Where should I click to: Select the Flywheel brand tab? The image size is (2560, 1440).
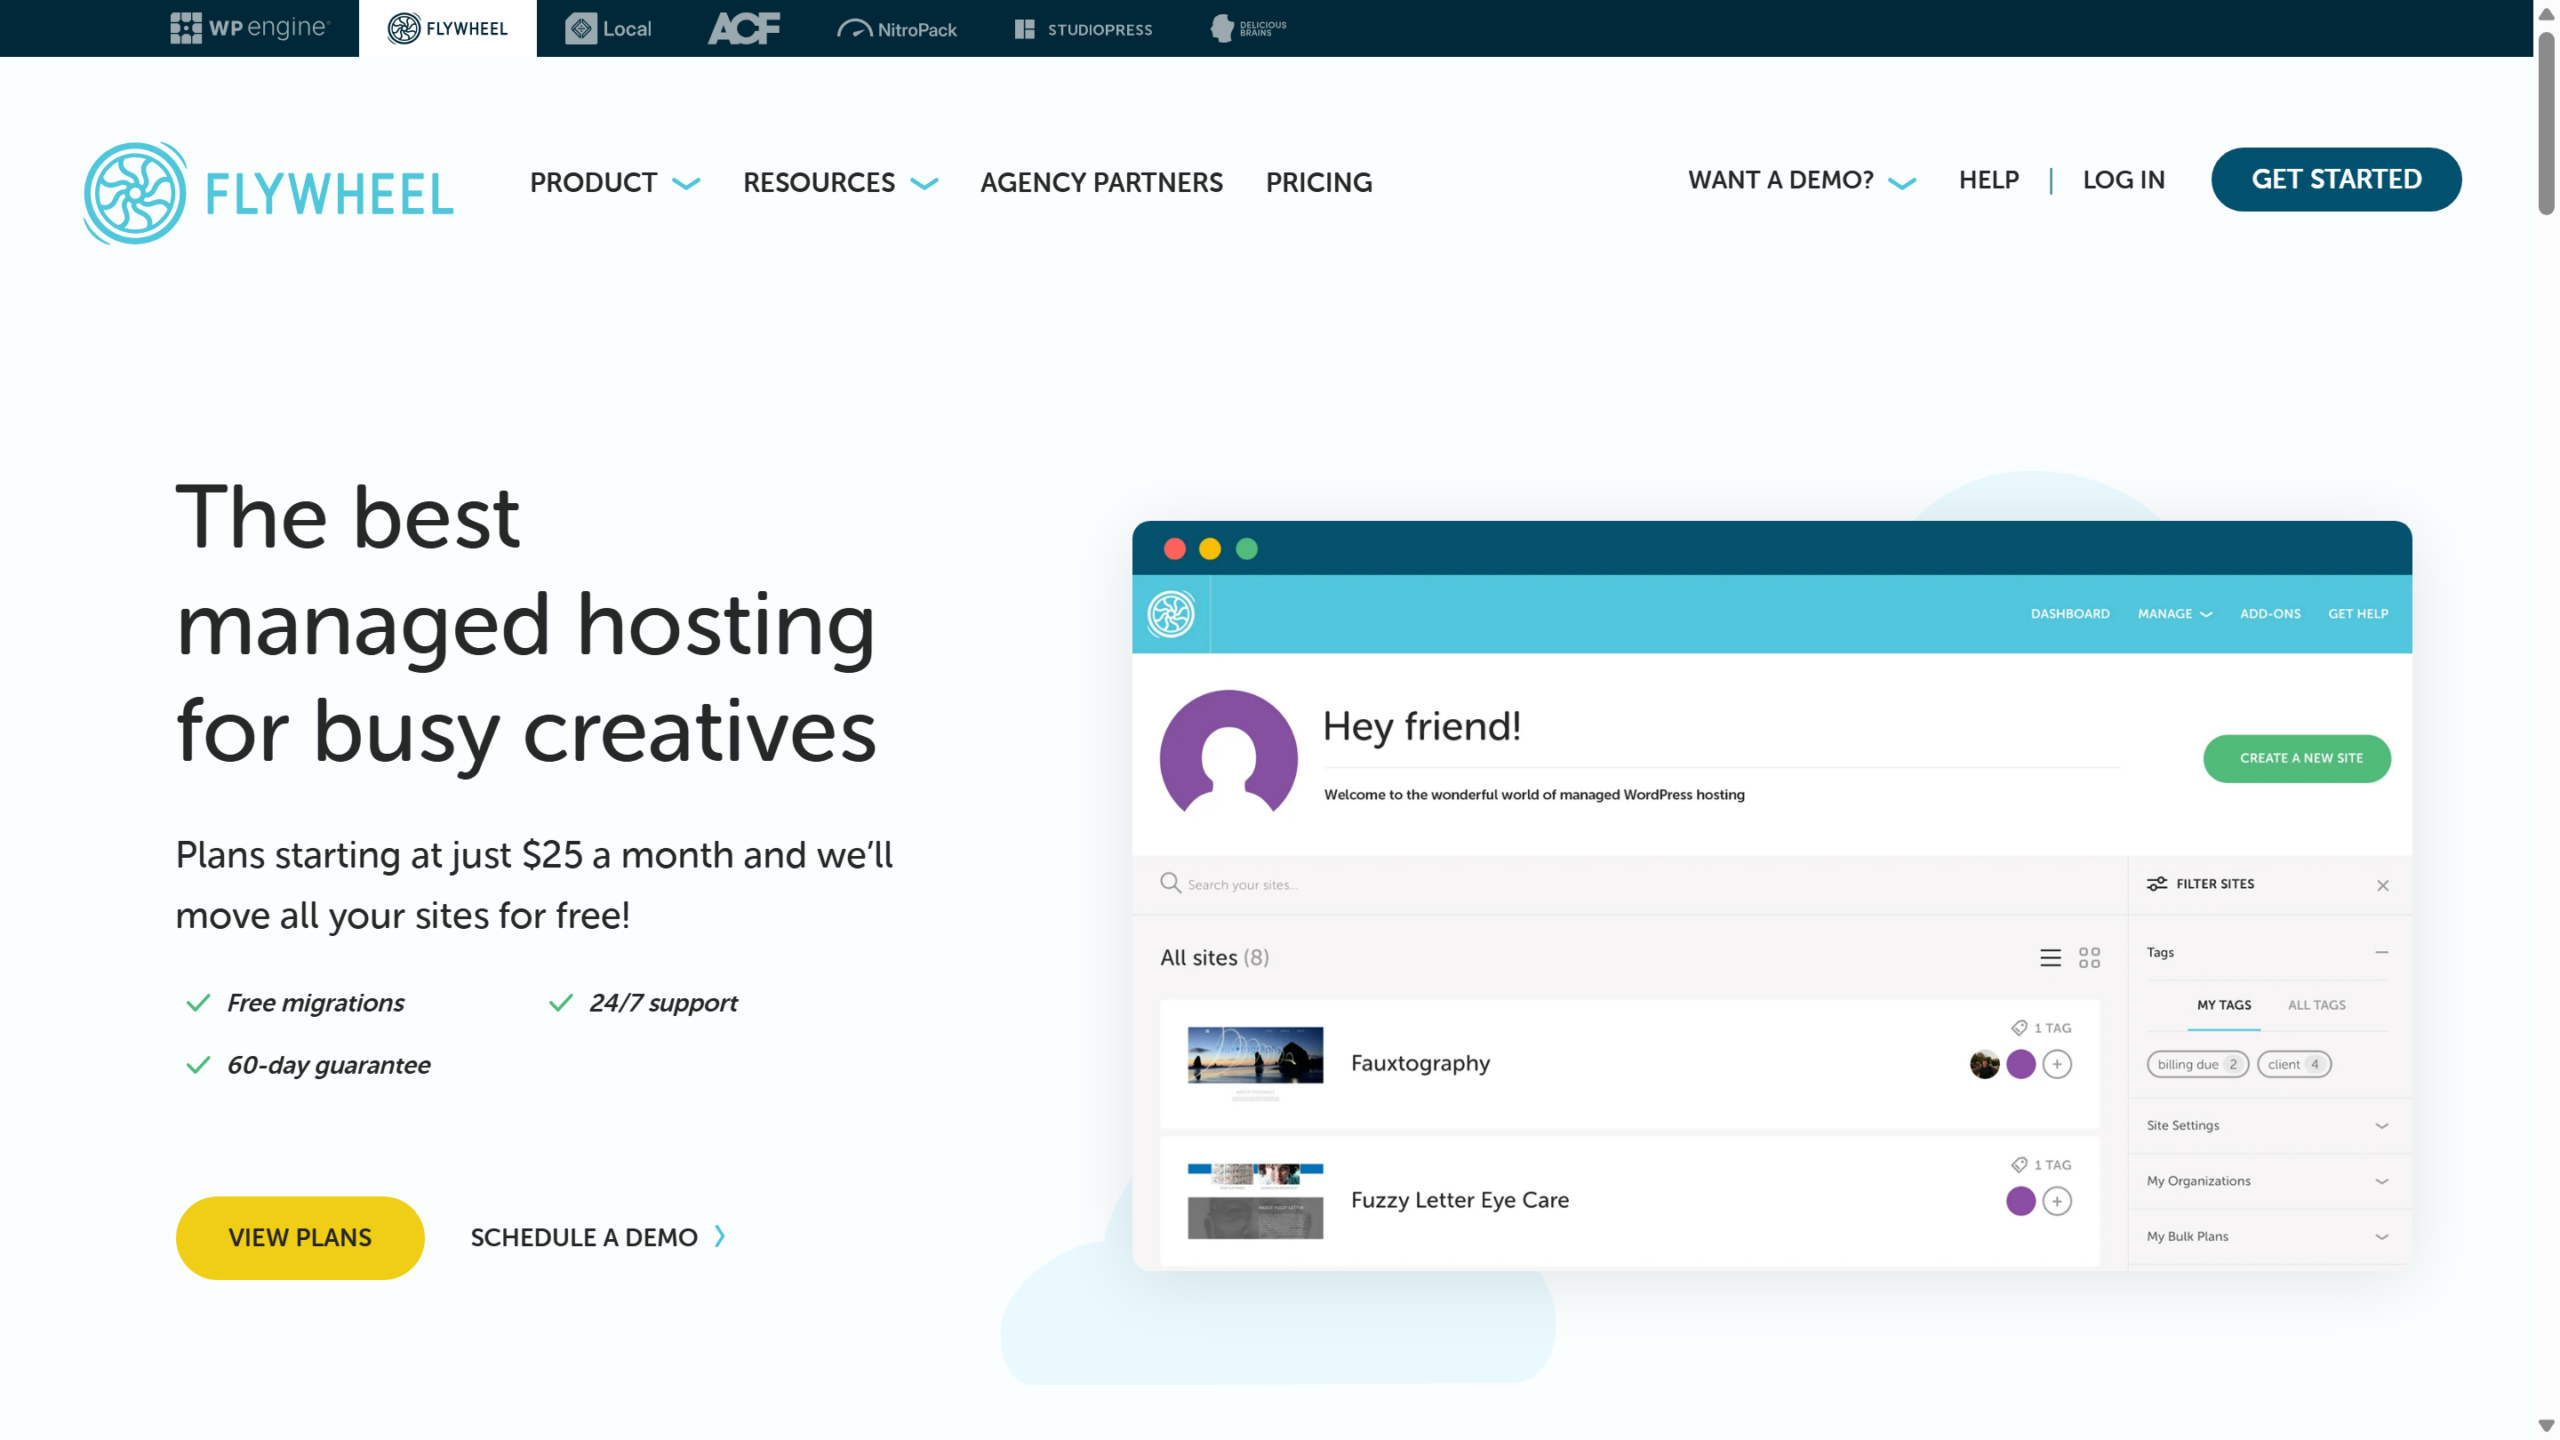click(x=447, y=28)
